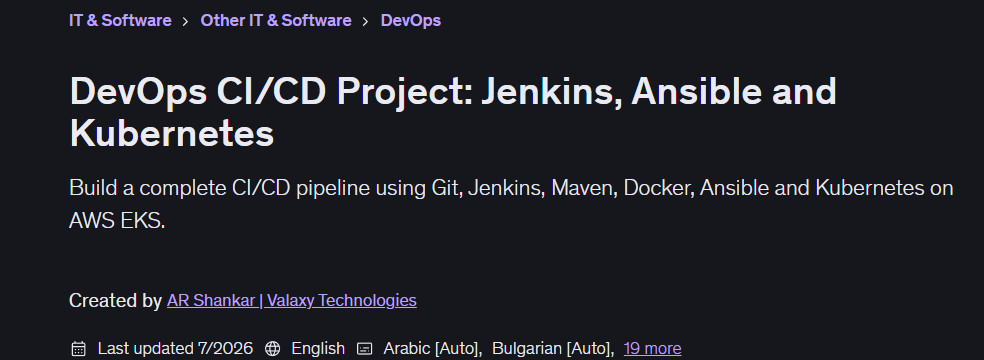Open the IT & Software breadcrumb link

pos(120,20)
